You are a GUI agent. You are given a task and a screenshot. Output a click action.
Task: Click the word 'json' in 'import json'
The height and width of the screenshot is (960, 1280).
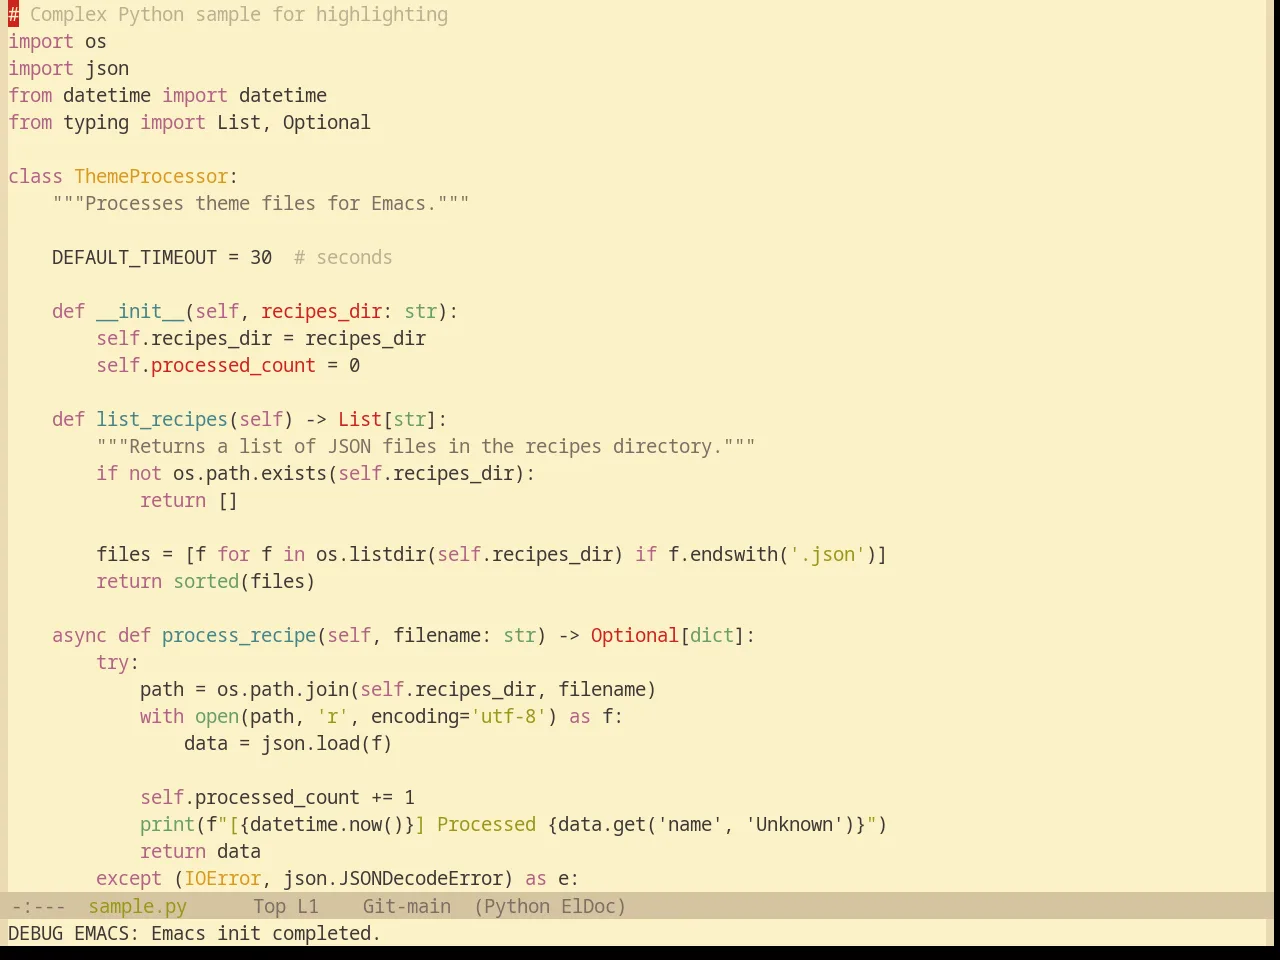coord(107,68)
